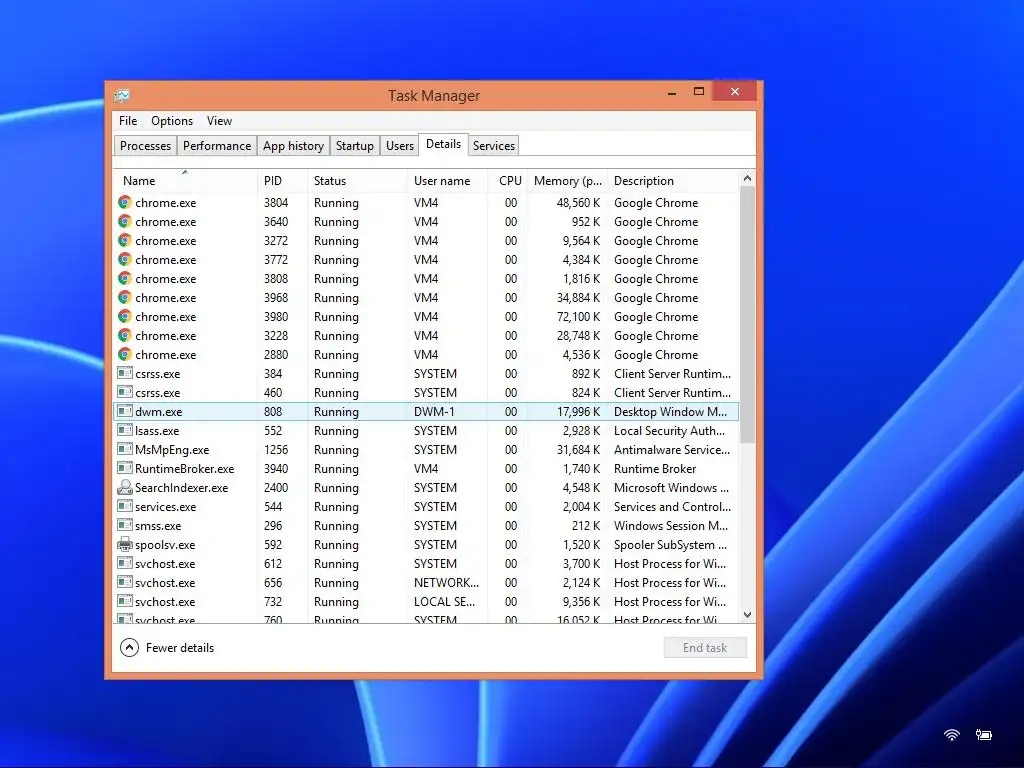Open the Wi-Fi network tray icon

pos(952,735)
